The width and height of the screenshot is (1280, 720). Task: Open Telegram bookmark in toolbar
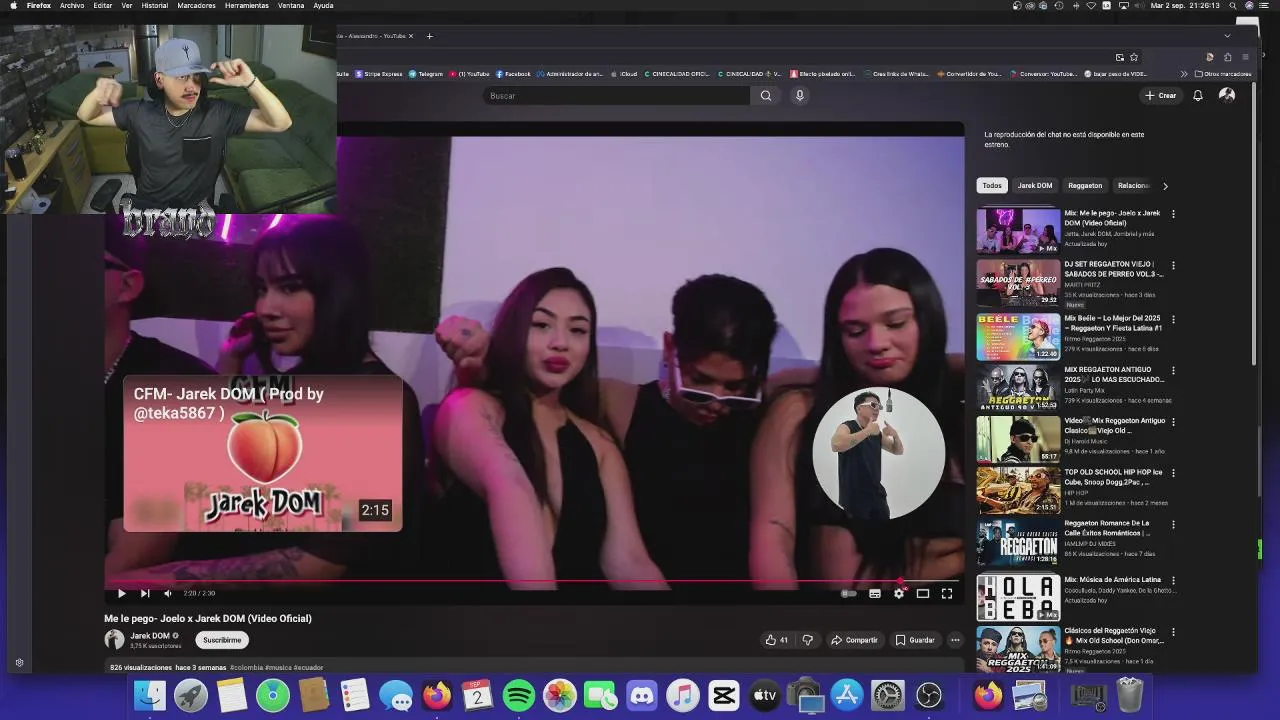pos(426,74)
